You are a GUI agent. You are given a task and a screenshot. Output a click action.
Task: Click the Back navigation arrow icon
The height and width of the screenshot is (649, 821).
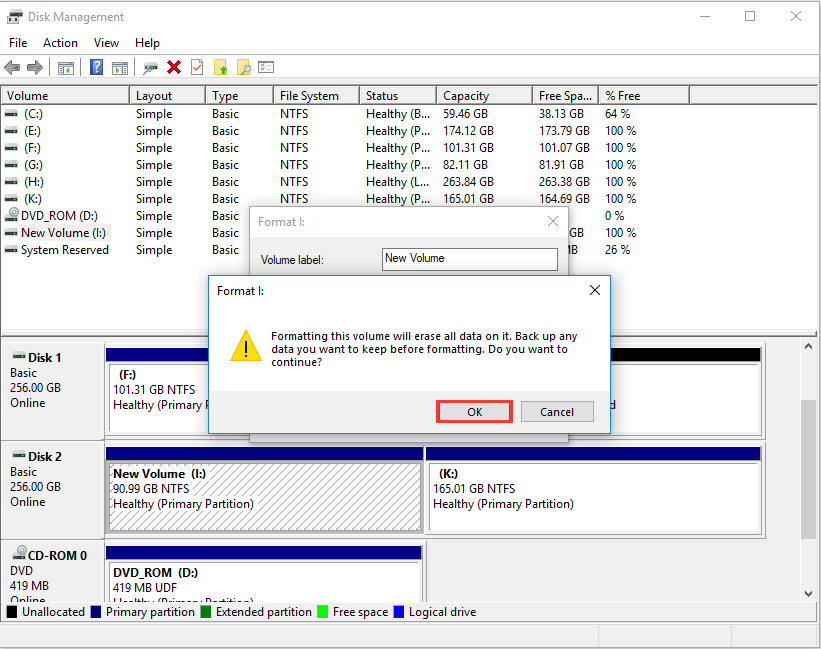11,67
